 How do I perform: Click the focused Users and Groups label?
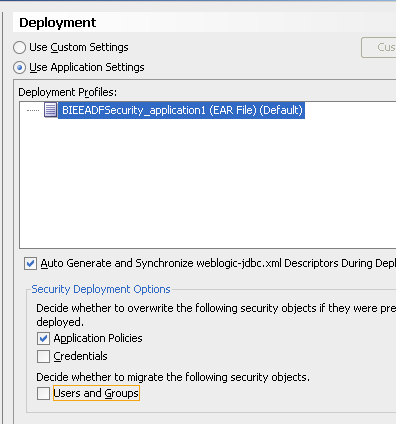96,393
